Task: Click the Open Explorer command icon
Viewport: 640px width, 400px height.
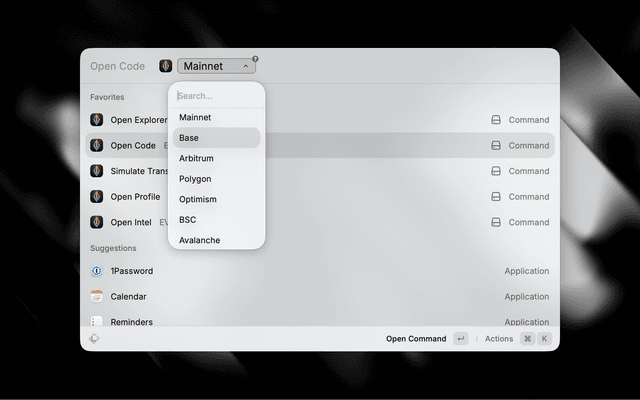Action: click(x=97, y=120)
